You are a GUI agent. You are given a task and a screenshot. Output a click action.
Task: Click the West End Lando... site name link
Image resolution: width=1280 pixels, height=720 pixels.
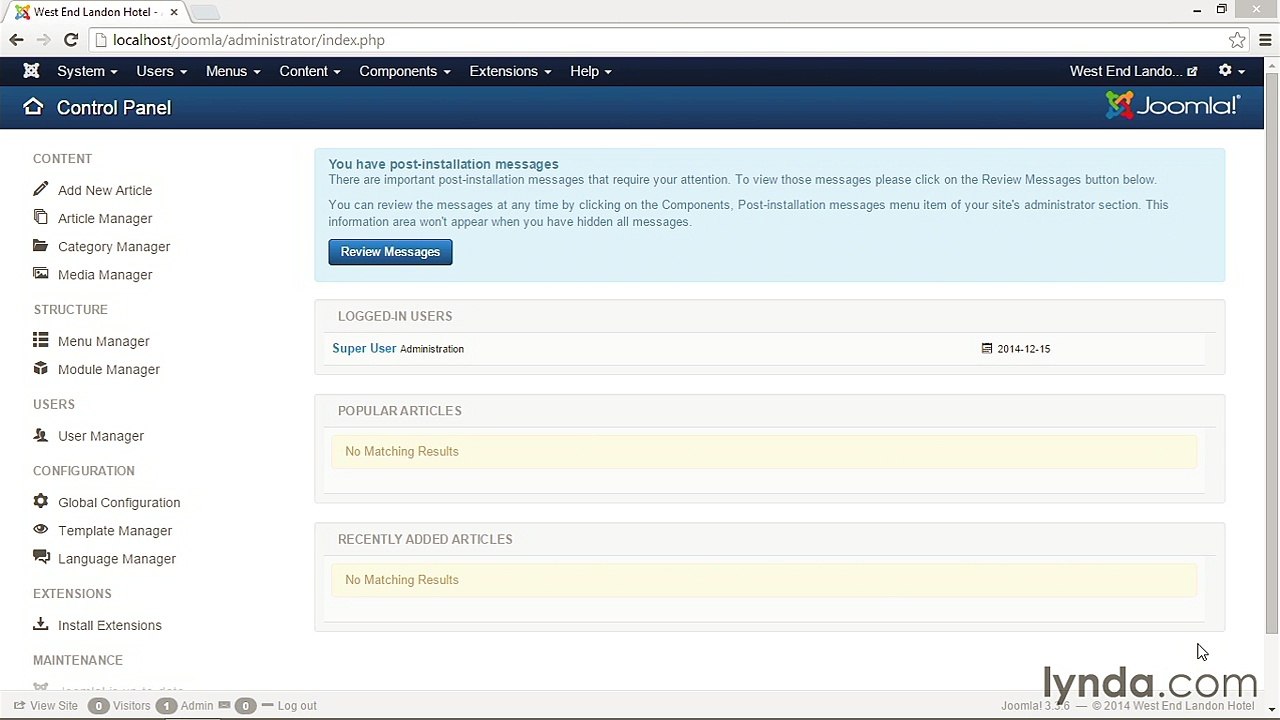click(1126, 71)
